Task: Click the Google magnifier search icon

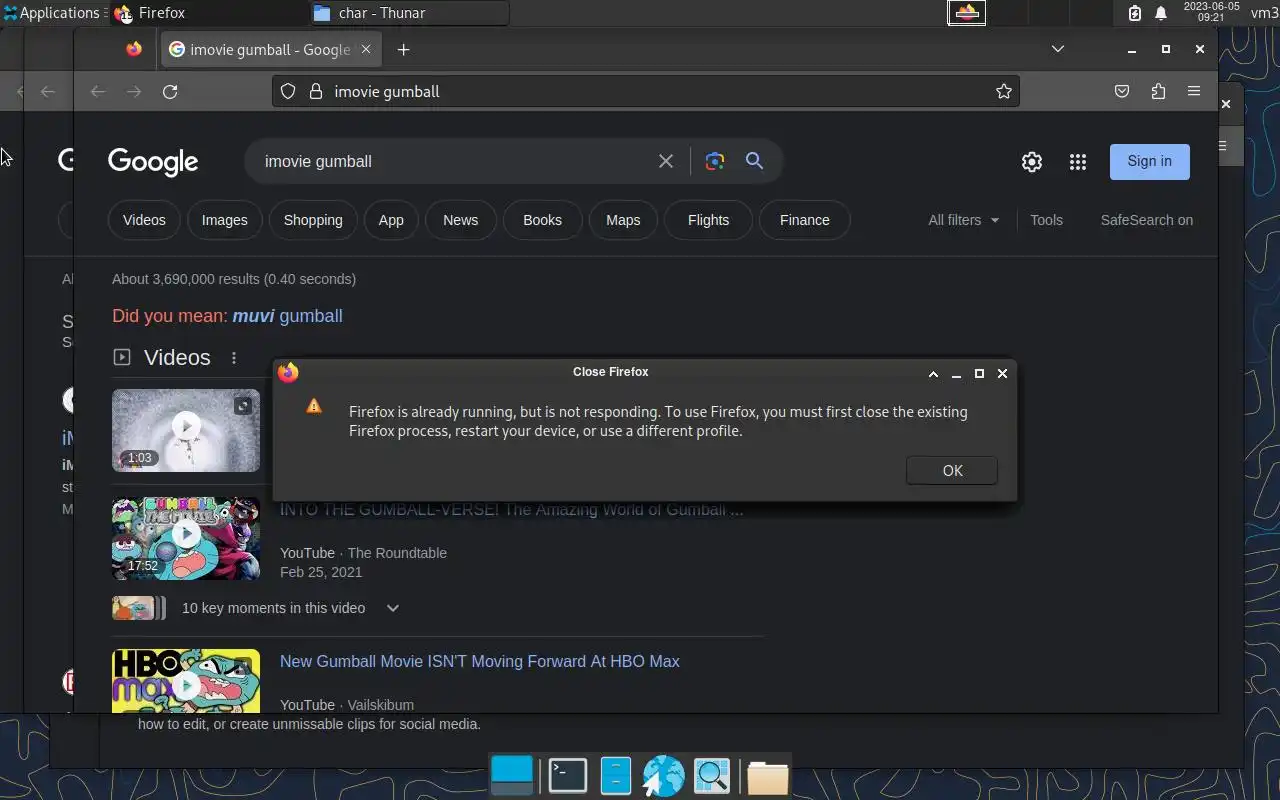Action: coord(755,161)
